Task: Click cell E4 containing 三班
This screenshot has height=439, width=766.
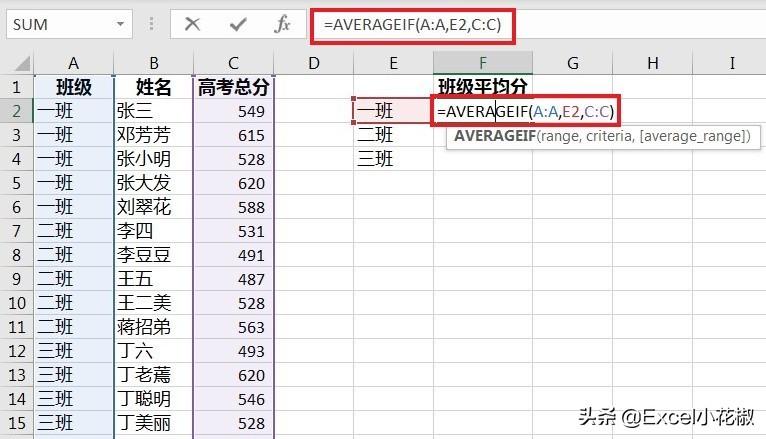Action: tap(393, 159)
